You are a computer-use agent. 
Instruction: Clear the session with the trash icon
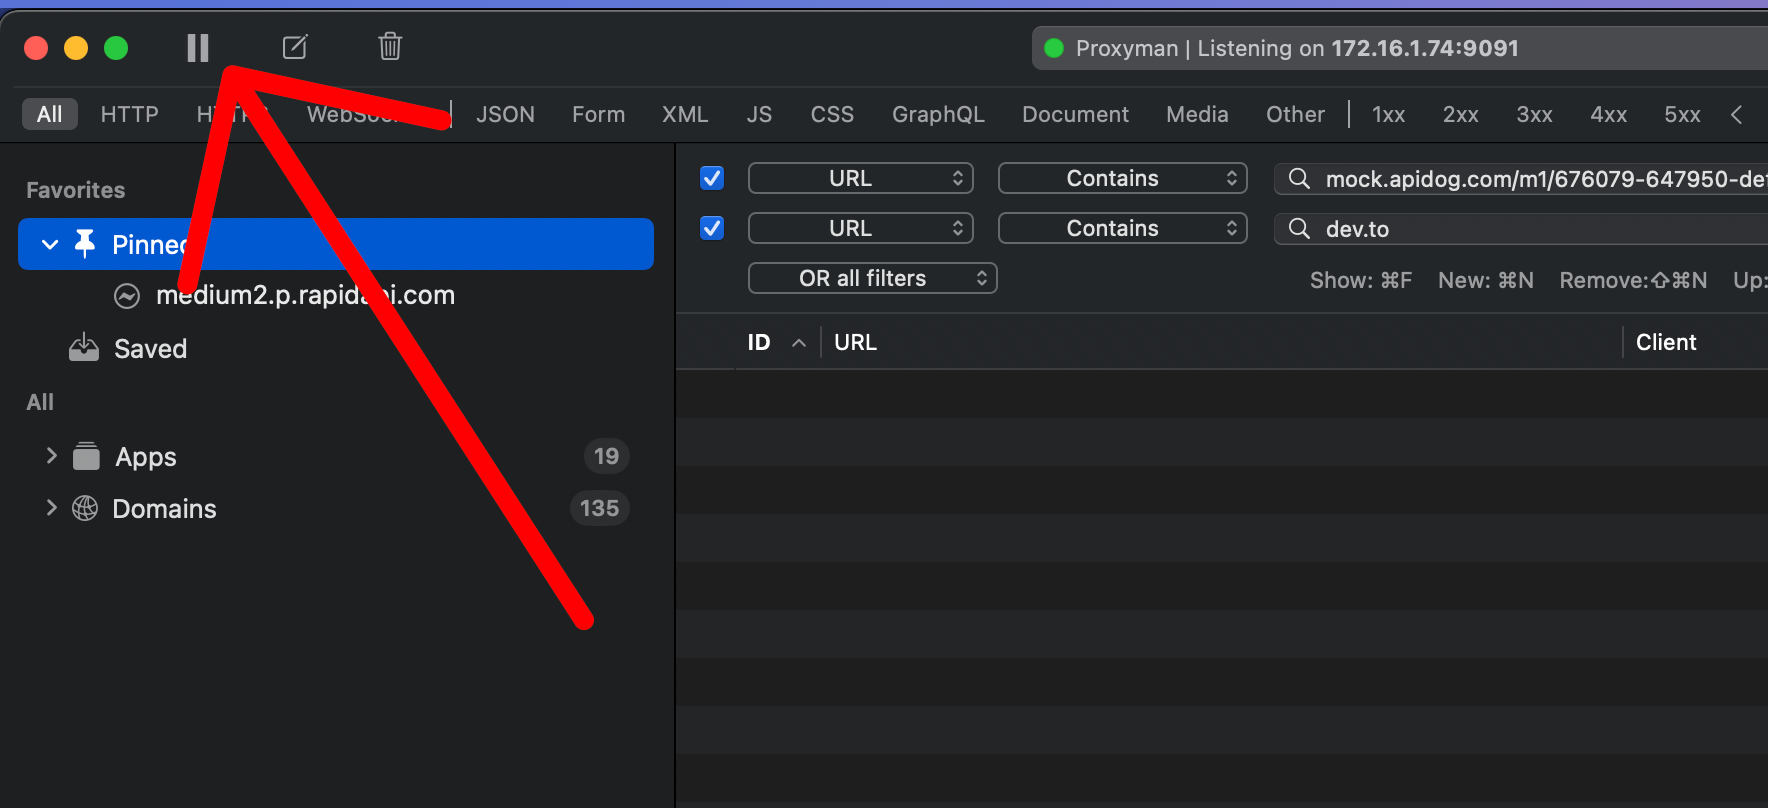390,46
